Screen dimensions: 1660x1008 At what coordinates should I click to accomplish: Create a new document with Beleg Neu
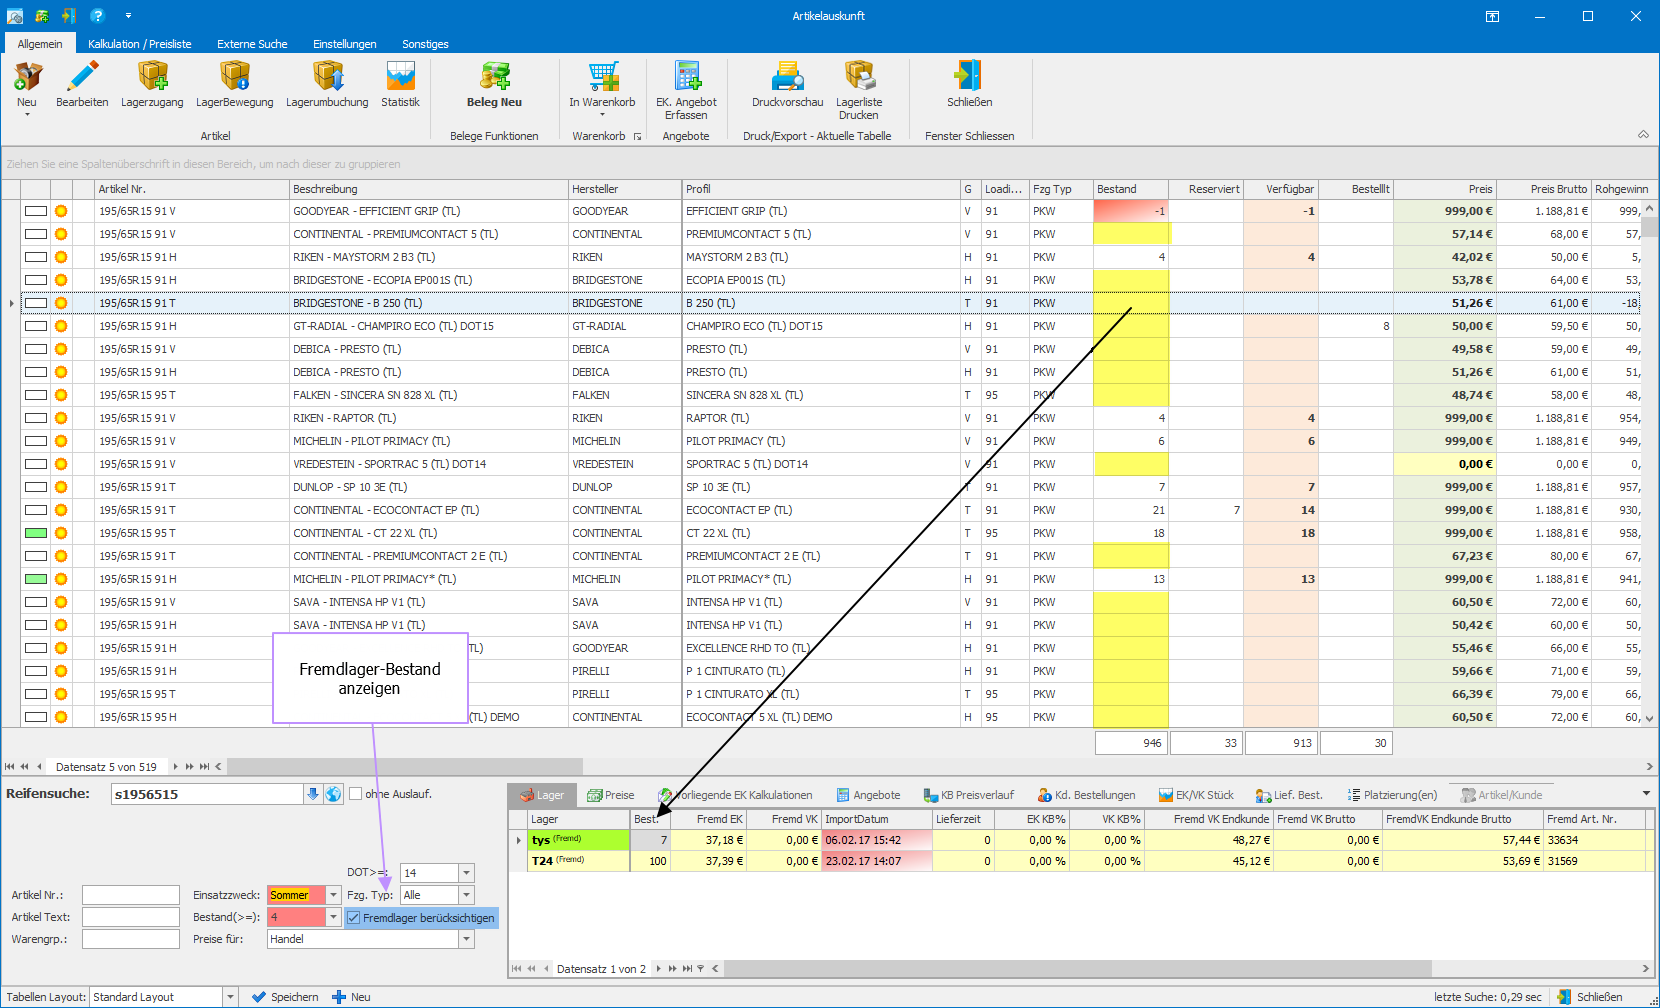[494, 77]
